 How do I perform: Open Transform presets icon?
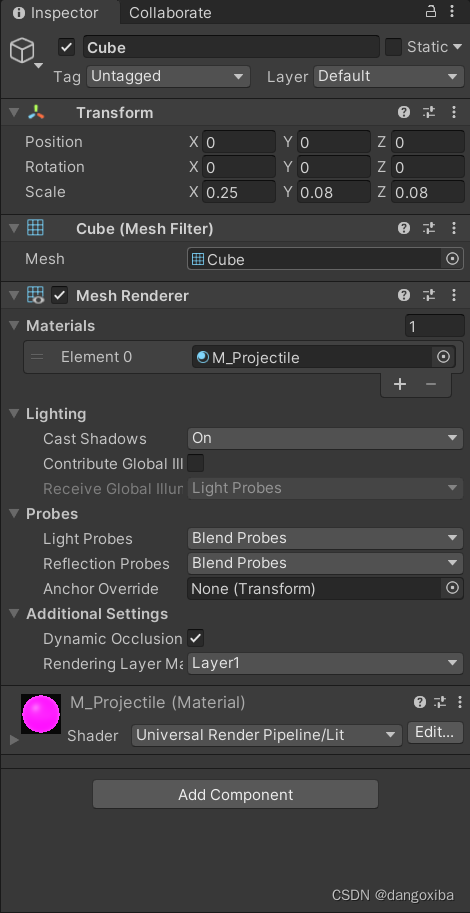(x=429, y=113)
